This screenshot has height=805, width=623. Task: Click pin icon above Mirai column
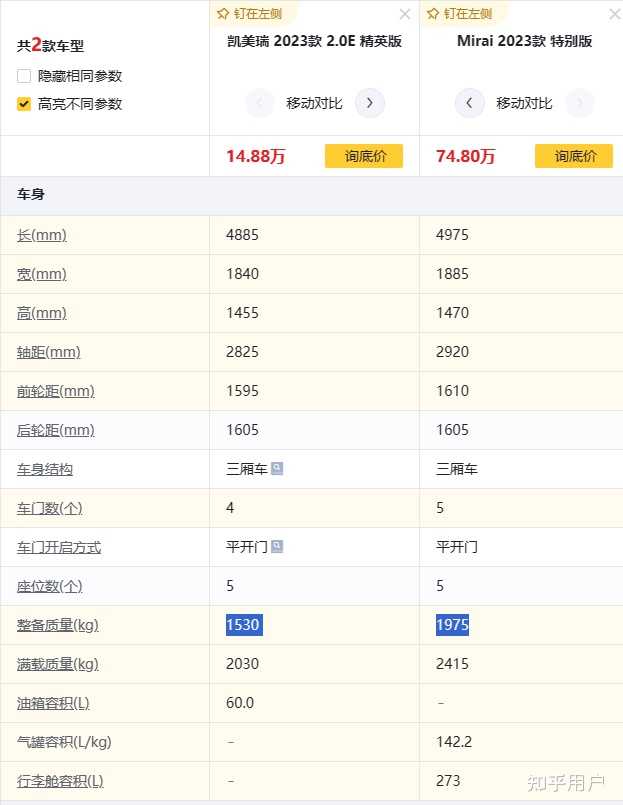click(432, 14)
